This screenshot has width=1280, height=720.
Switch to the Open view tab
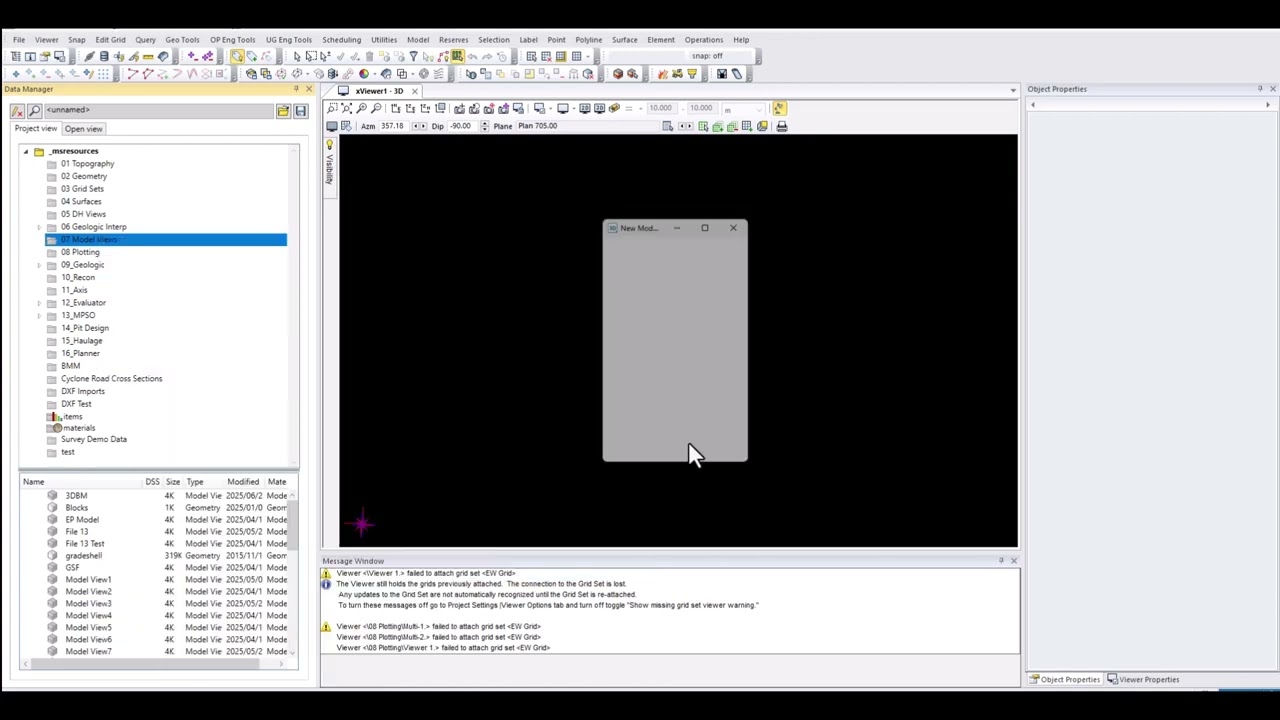(x=83, y=129)
